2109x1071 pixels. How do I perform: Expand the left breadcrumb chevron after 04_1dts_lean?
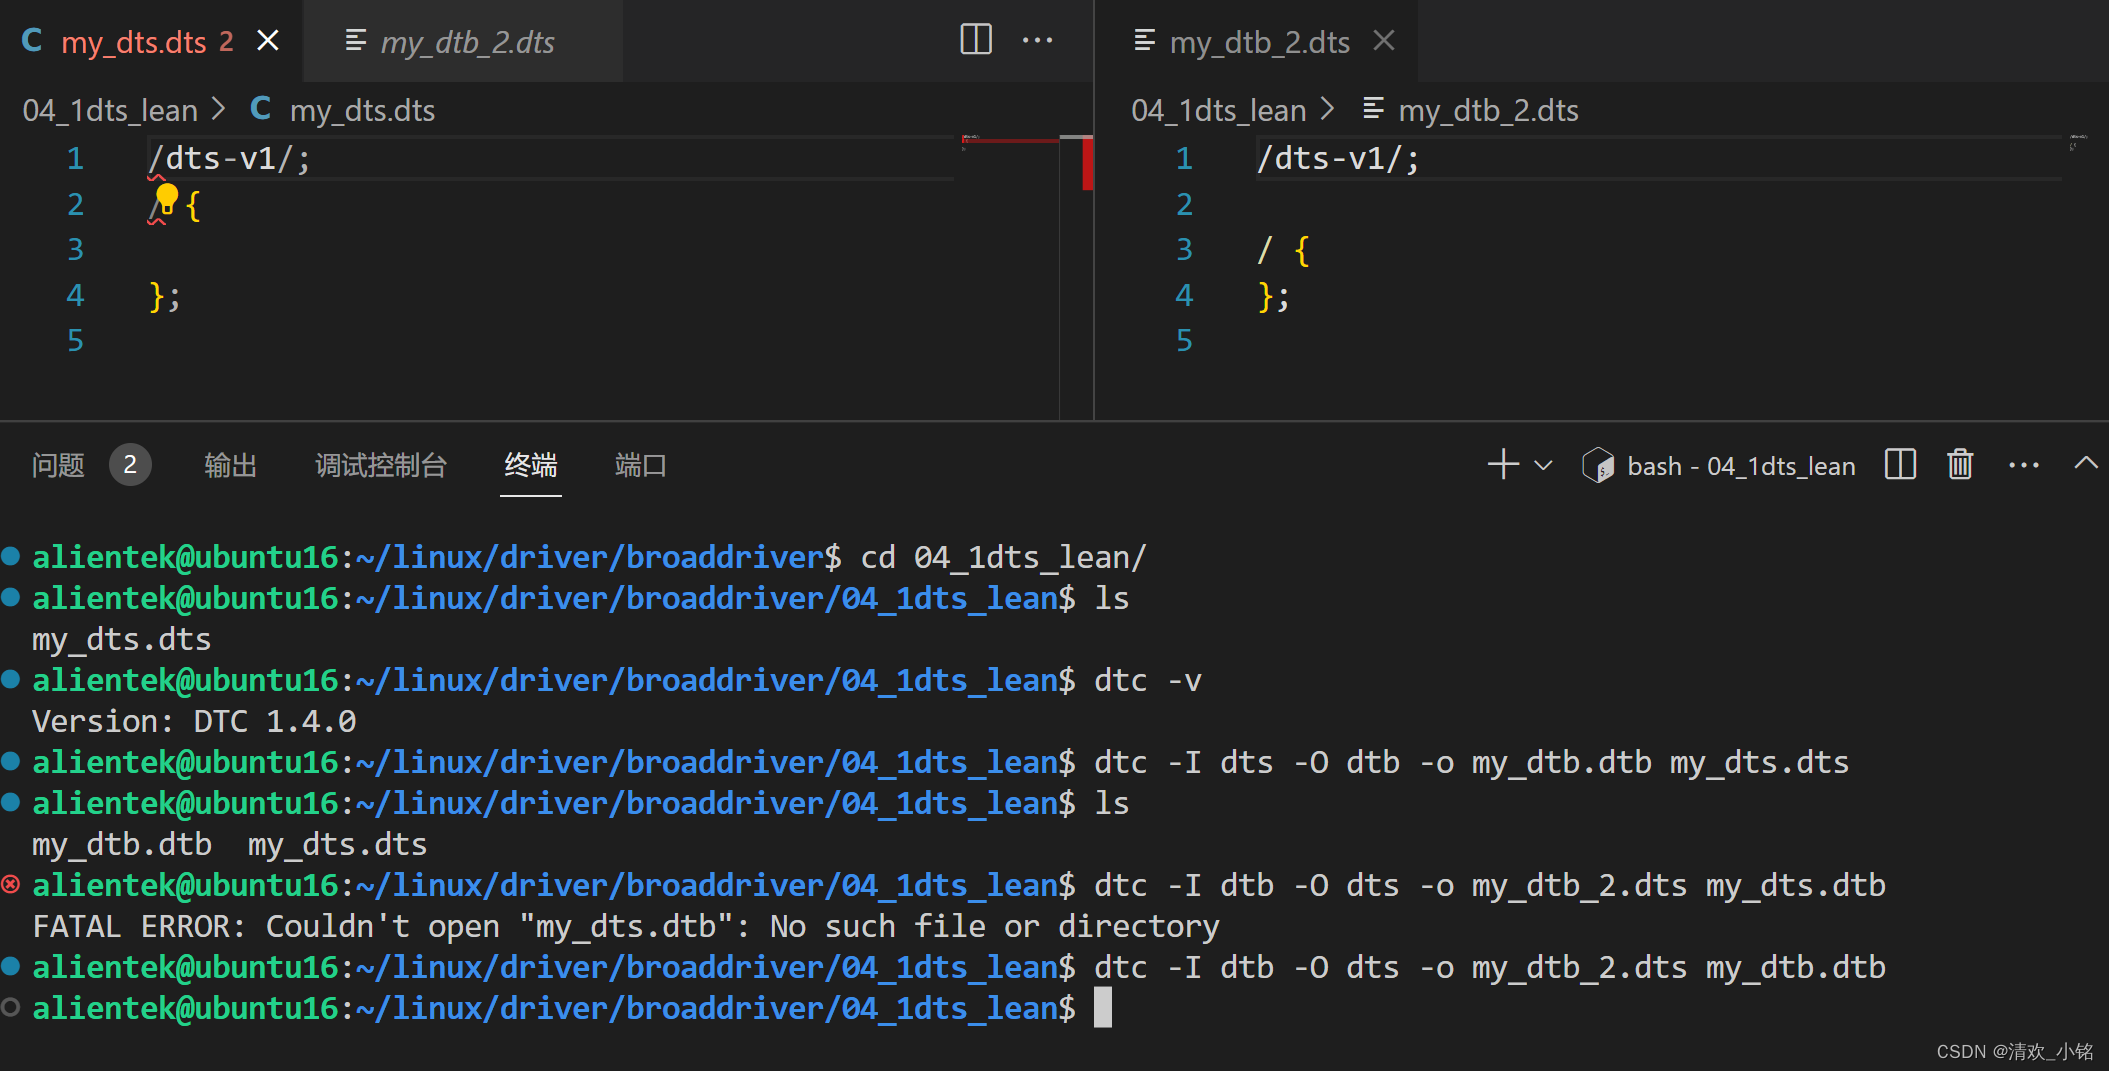[219, 109]
